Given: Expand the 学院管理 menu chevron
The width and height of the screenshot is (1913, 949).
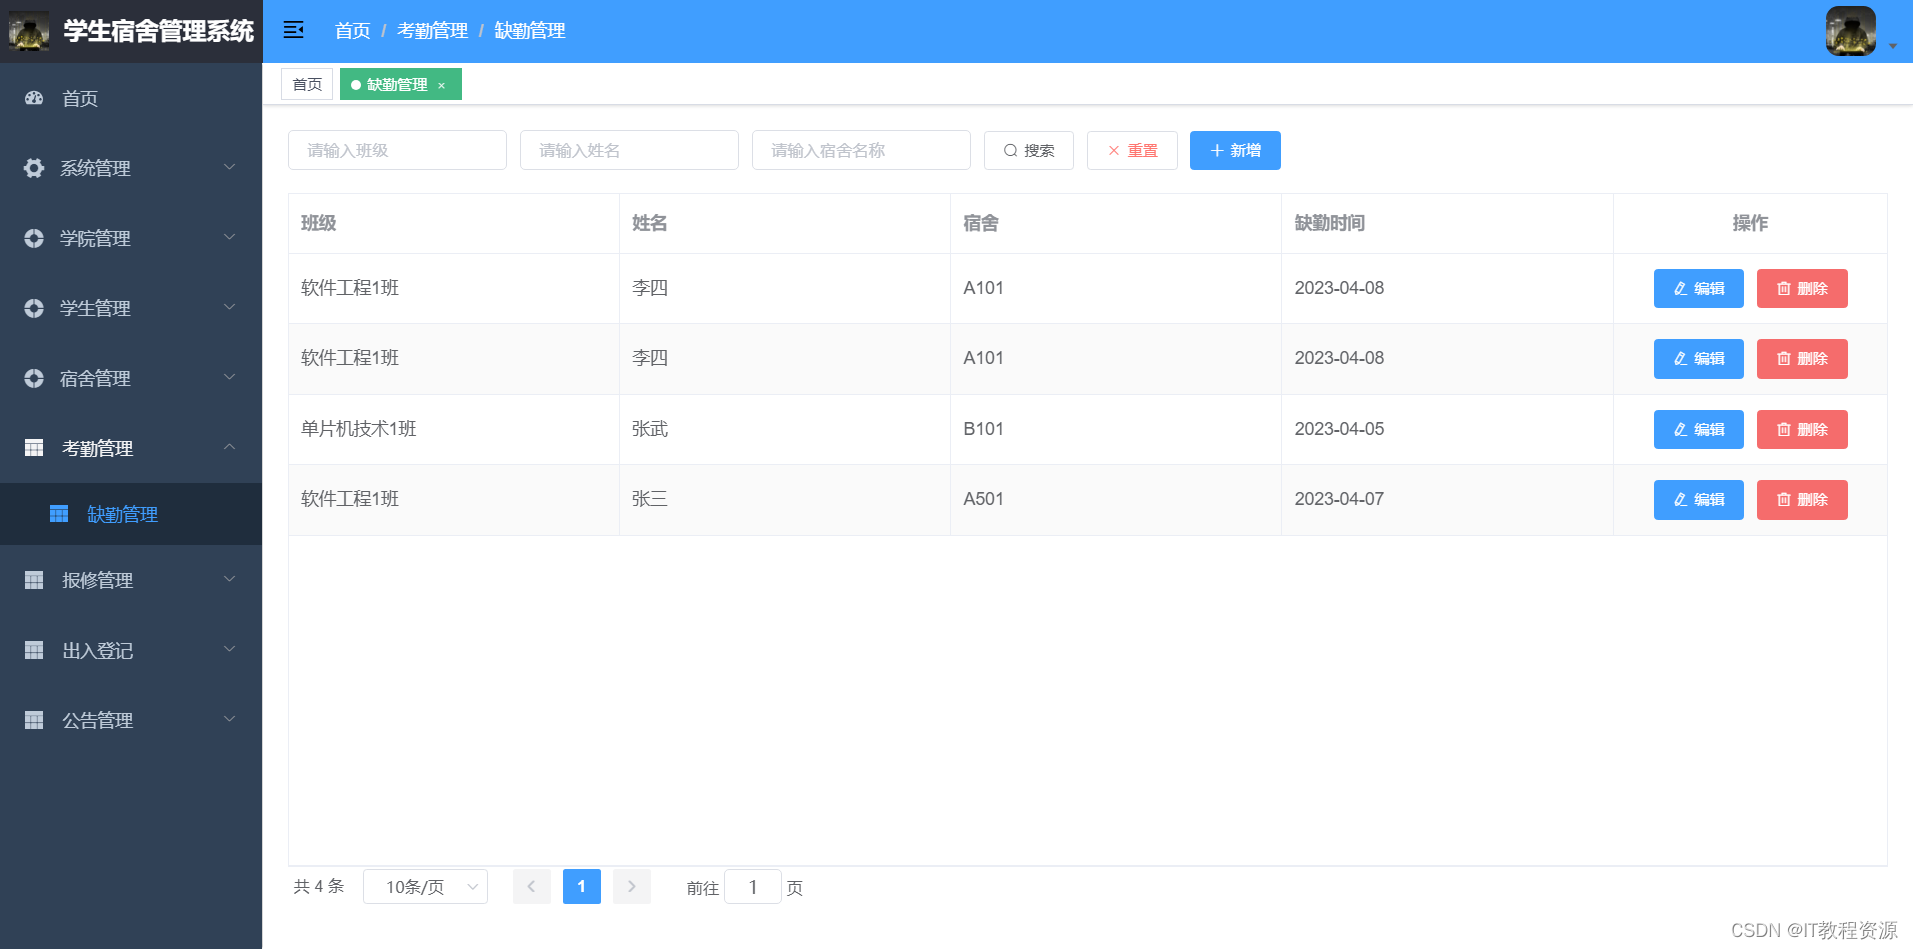Looking at the screenshot, I should 229,237.
